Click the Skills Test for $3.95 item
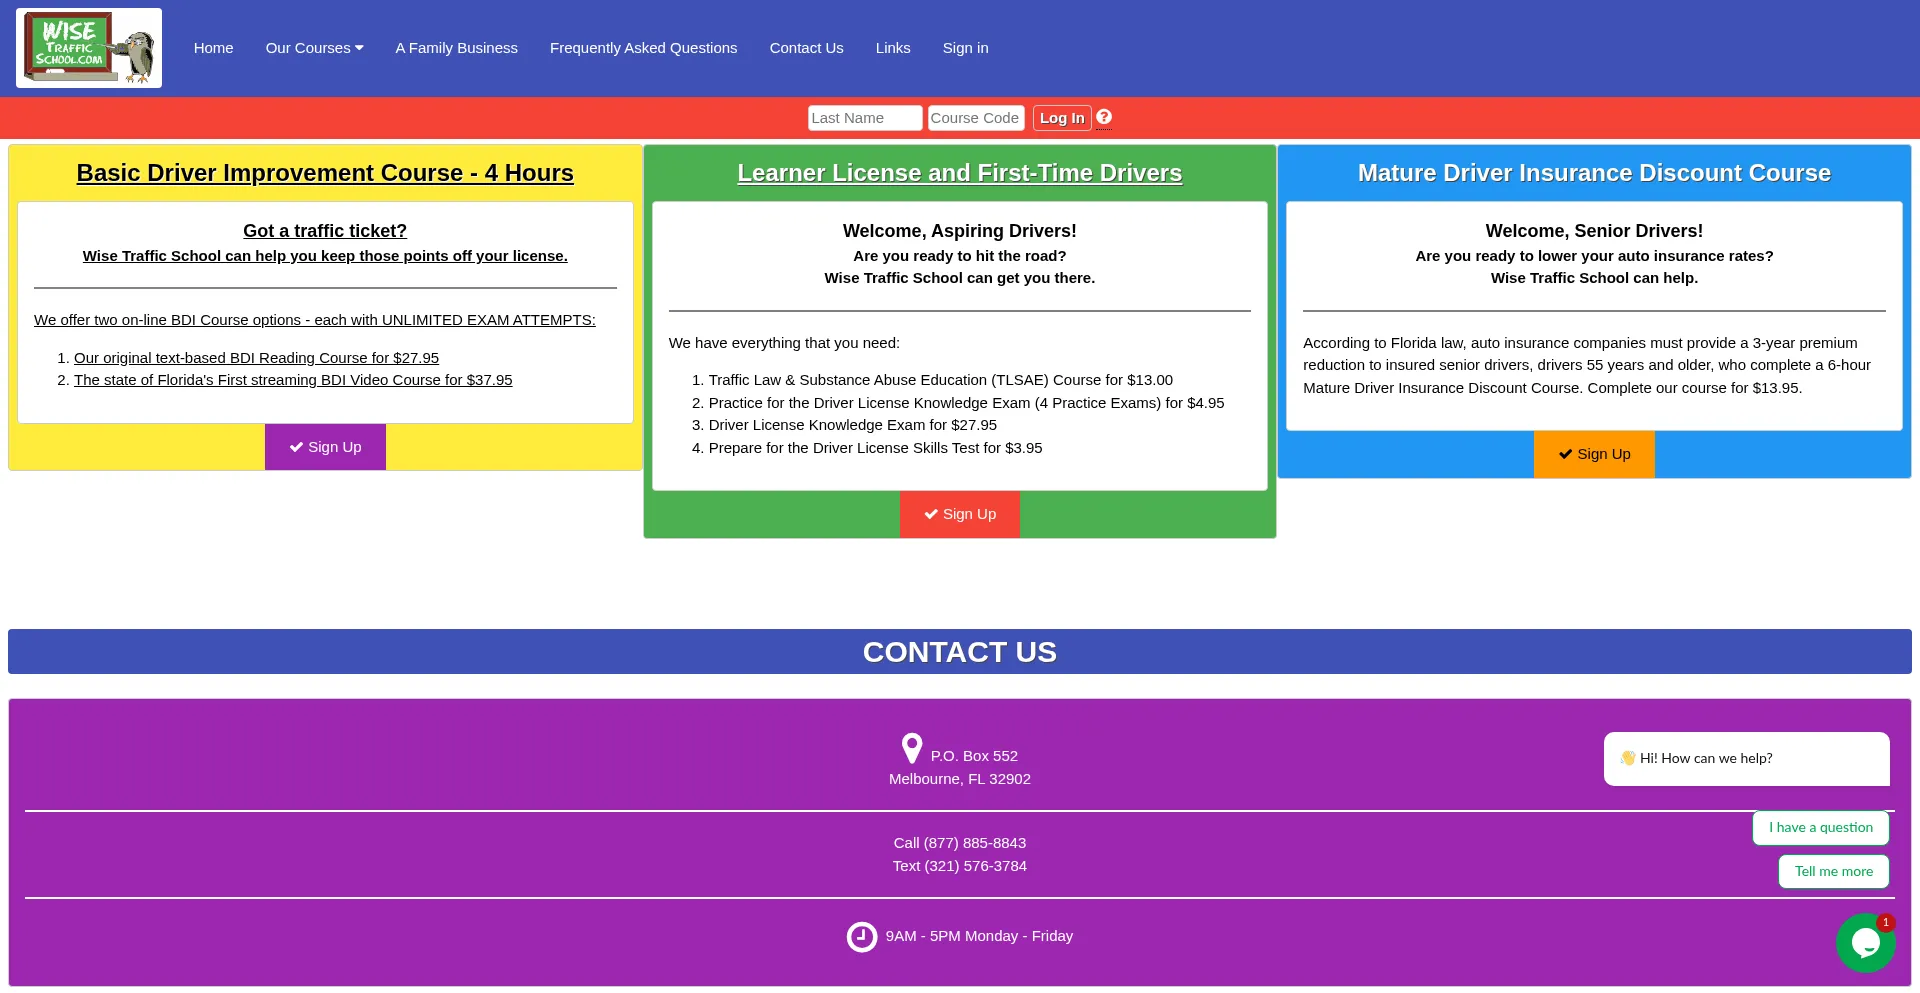1920x993 pixels. [876, 448]
